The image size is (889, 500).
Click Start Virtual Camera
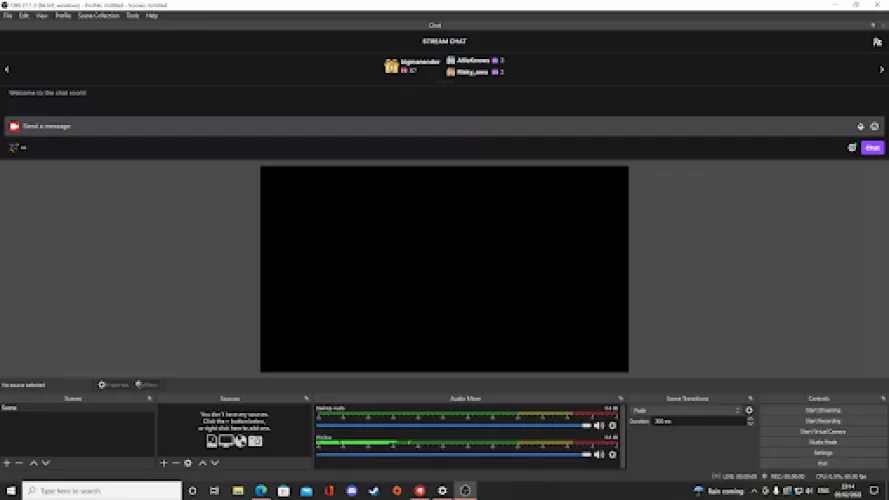(823, 431)
